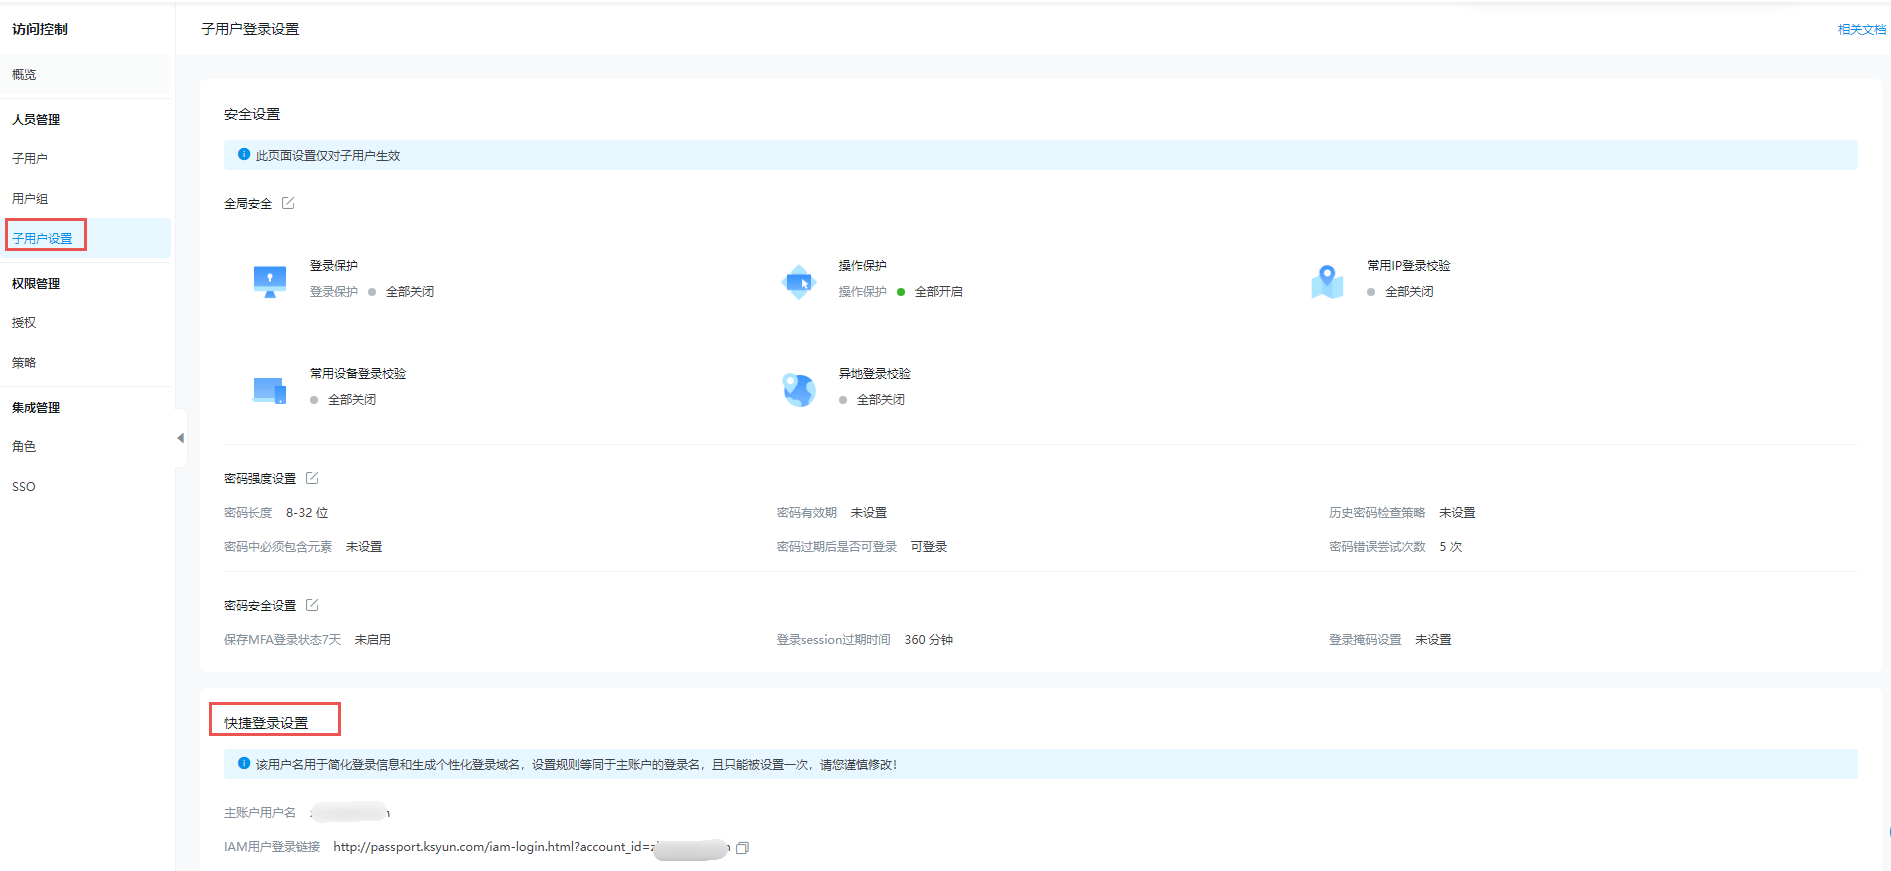Click the 权限管理 section header
The height and width of the screenshot is (871, 1891).
[36, 283]
